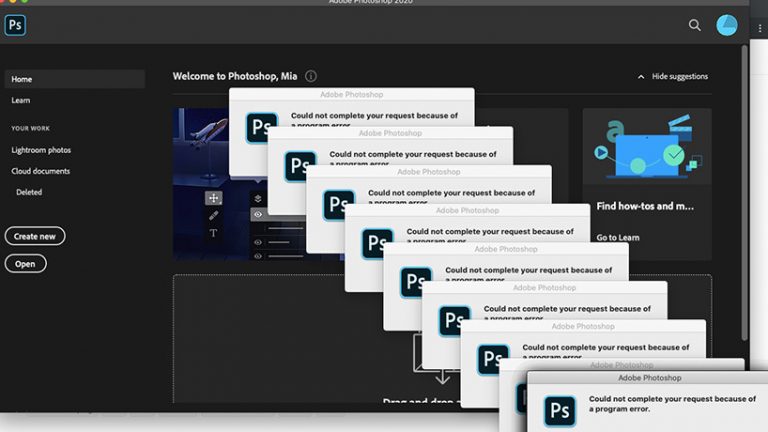Click the Photoshop Ps logo in header
The height and width of the screenshot is (432, 768).
point(15,25)
